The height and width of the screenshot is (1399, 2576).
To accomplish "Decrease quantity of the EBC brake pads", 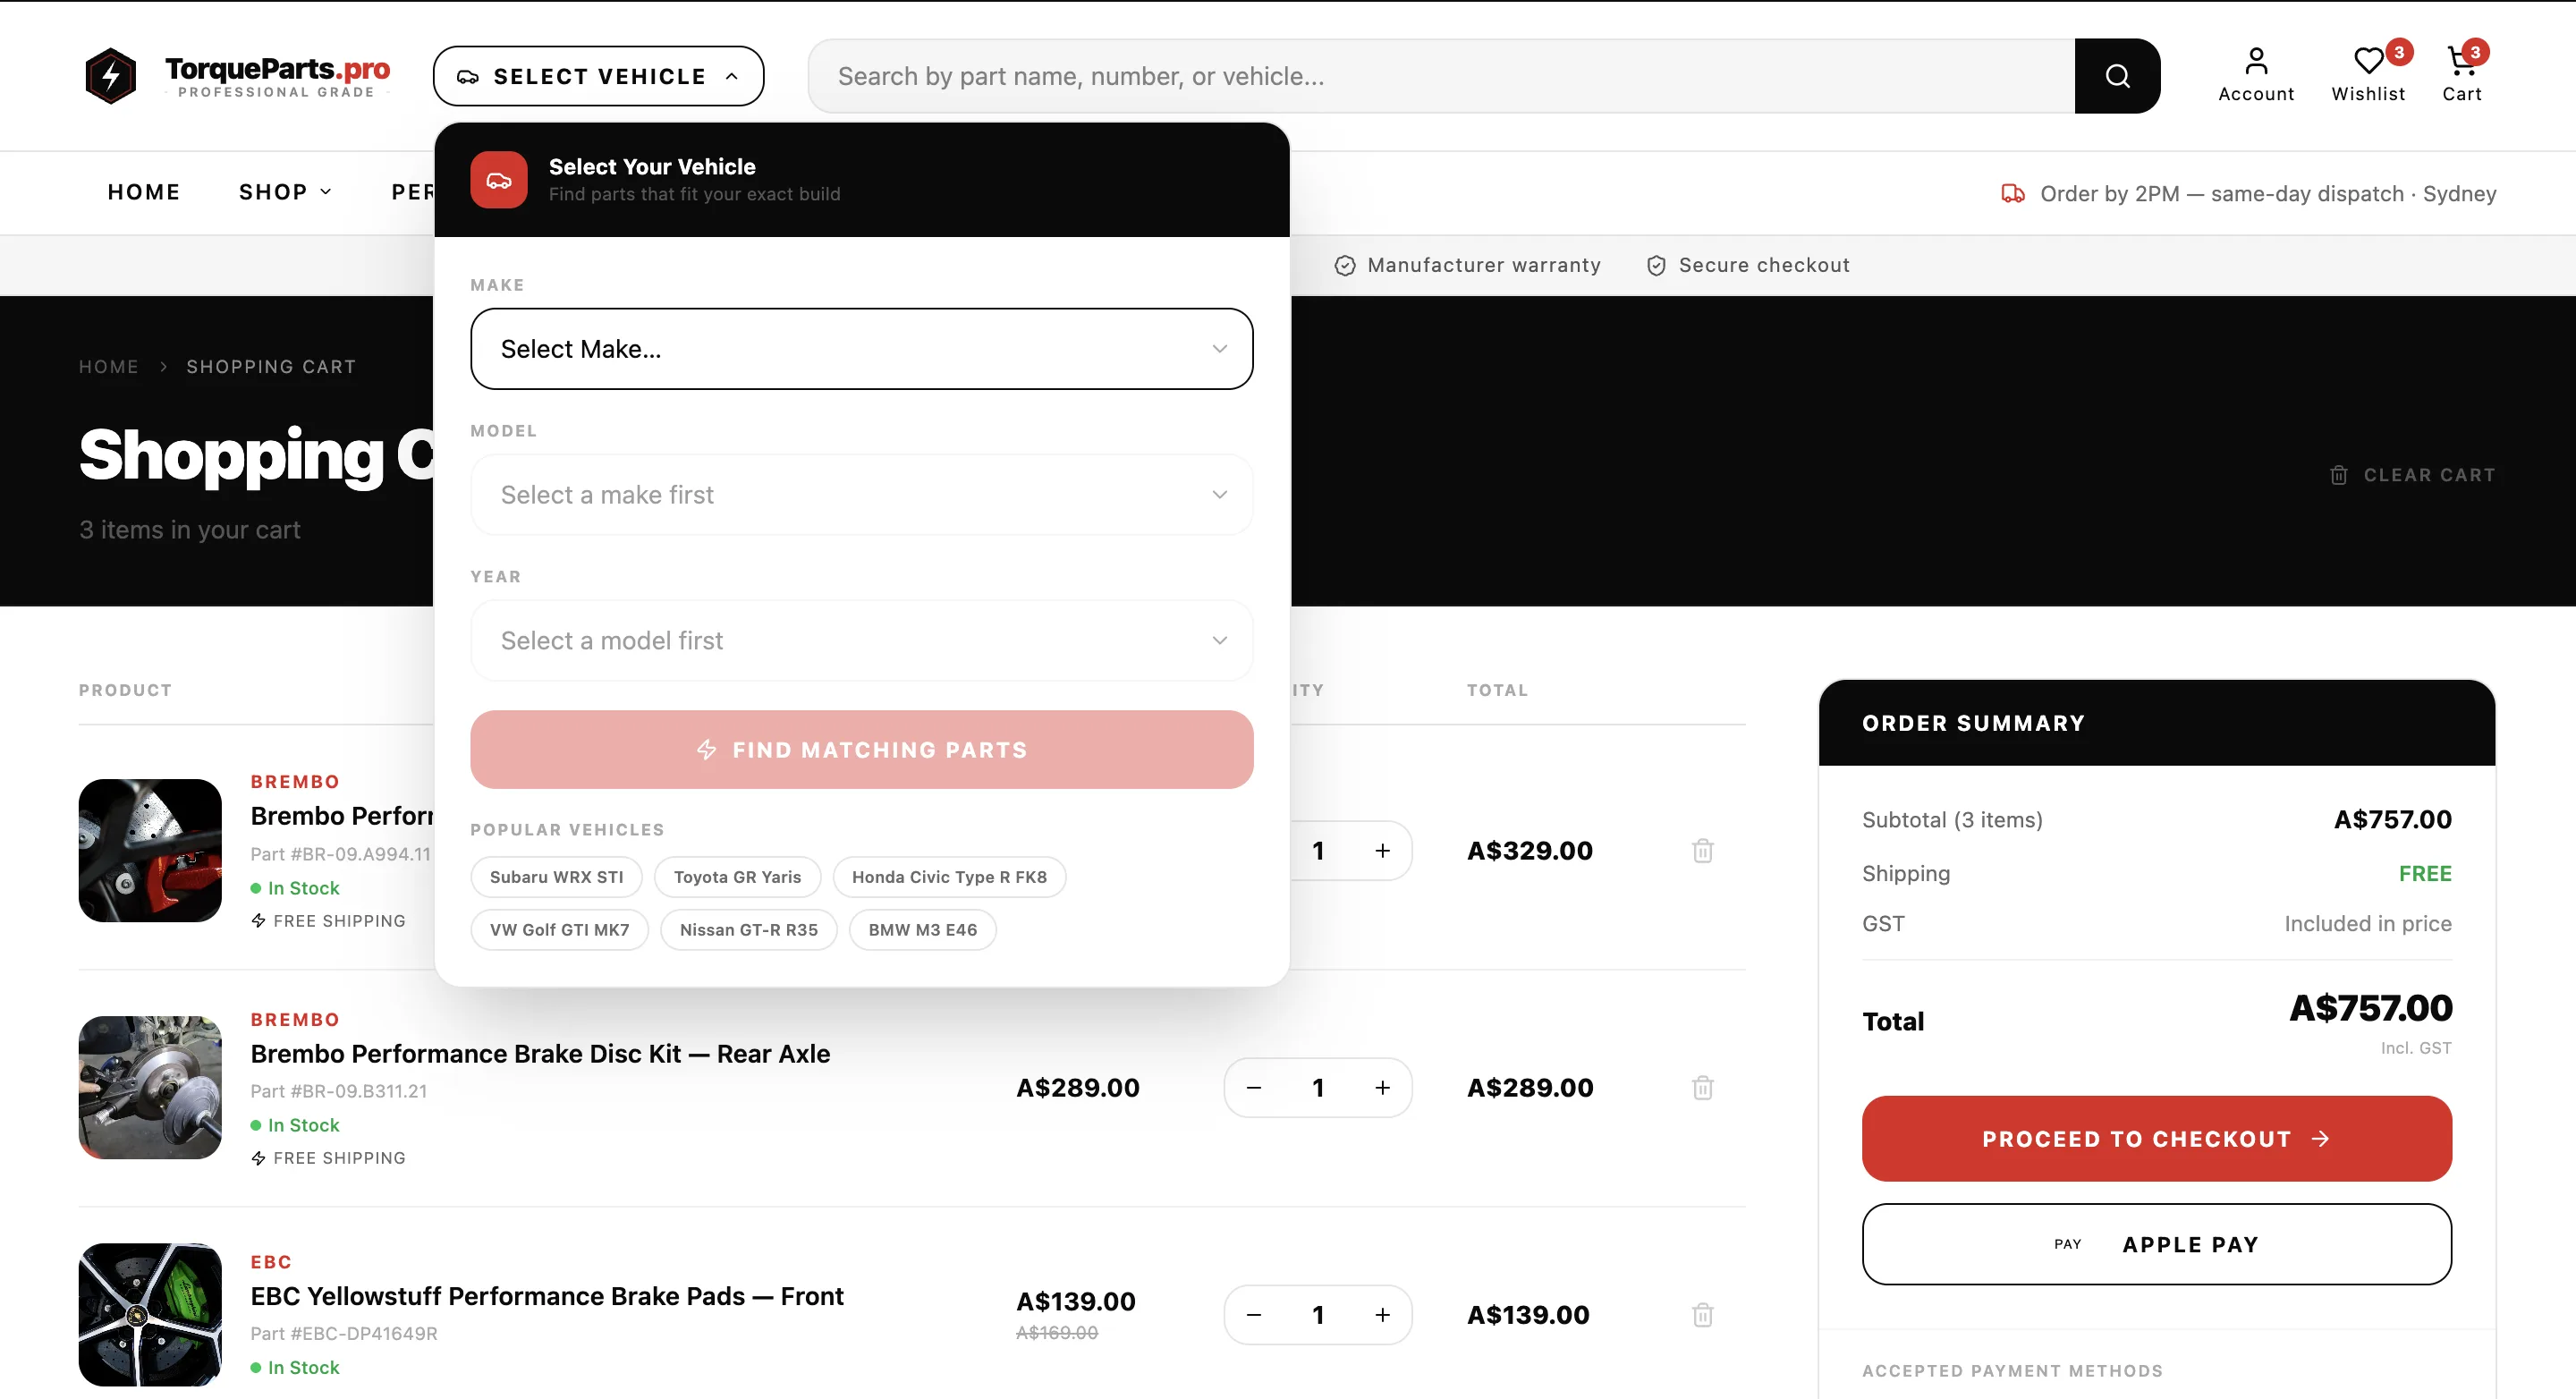I will click(x=1253, y=1314).
